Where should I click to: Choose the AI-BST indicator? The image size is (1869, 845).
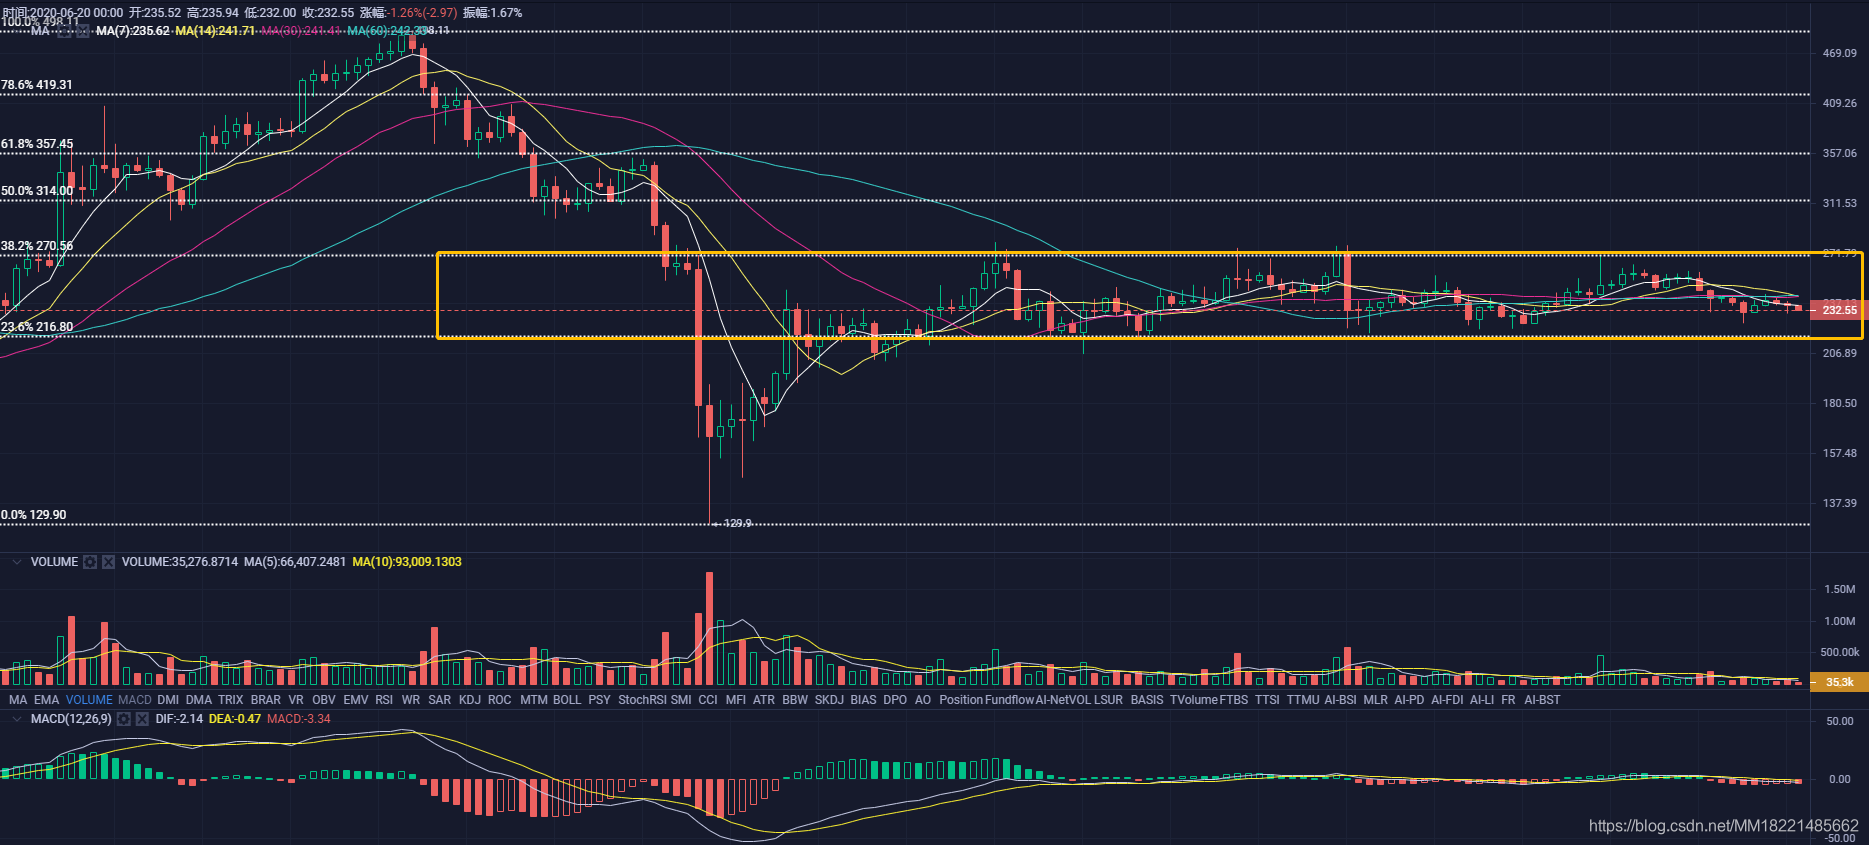pos(1542,700)
